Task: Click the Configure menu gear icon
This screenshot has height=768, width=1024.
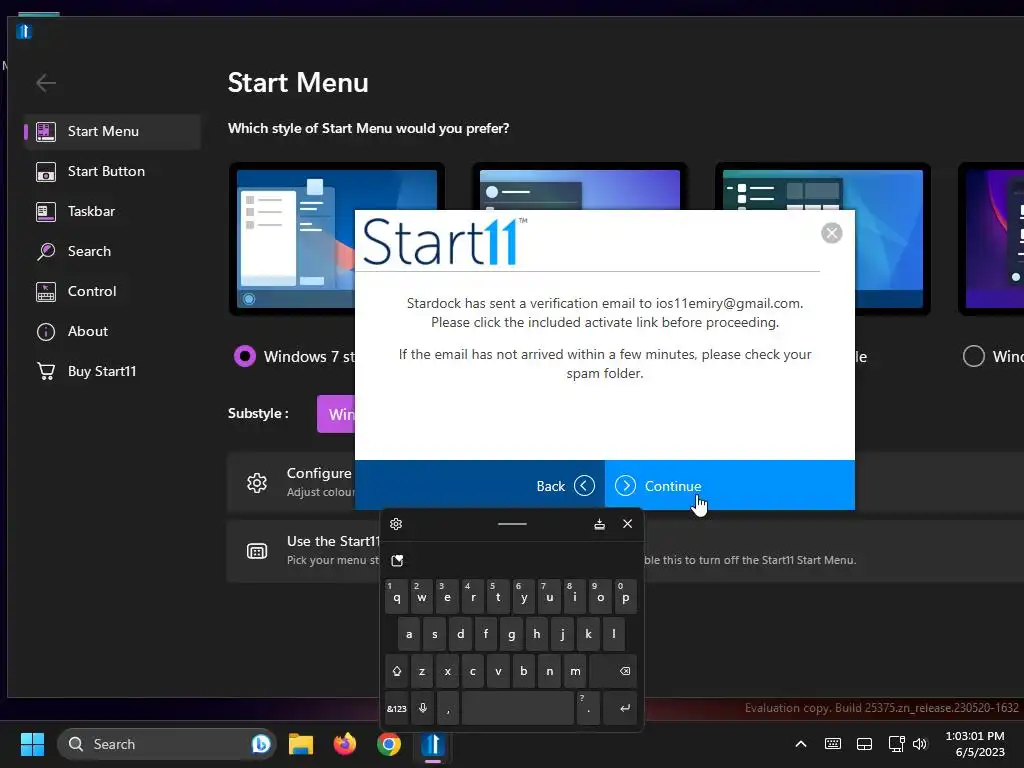Action: (x=257, y=483)
